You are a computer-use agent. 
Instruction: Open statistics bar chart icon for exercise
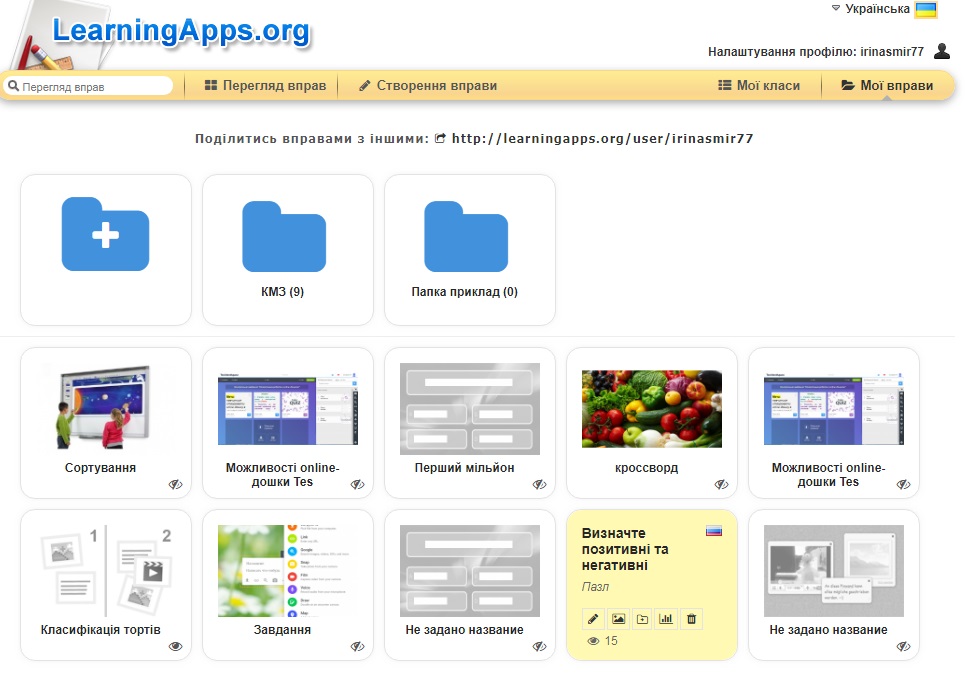coord(666,619)
